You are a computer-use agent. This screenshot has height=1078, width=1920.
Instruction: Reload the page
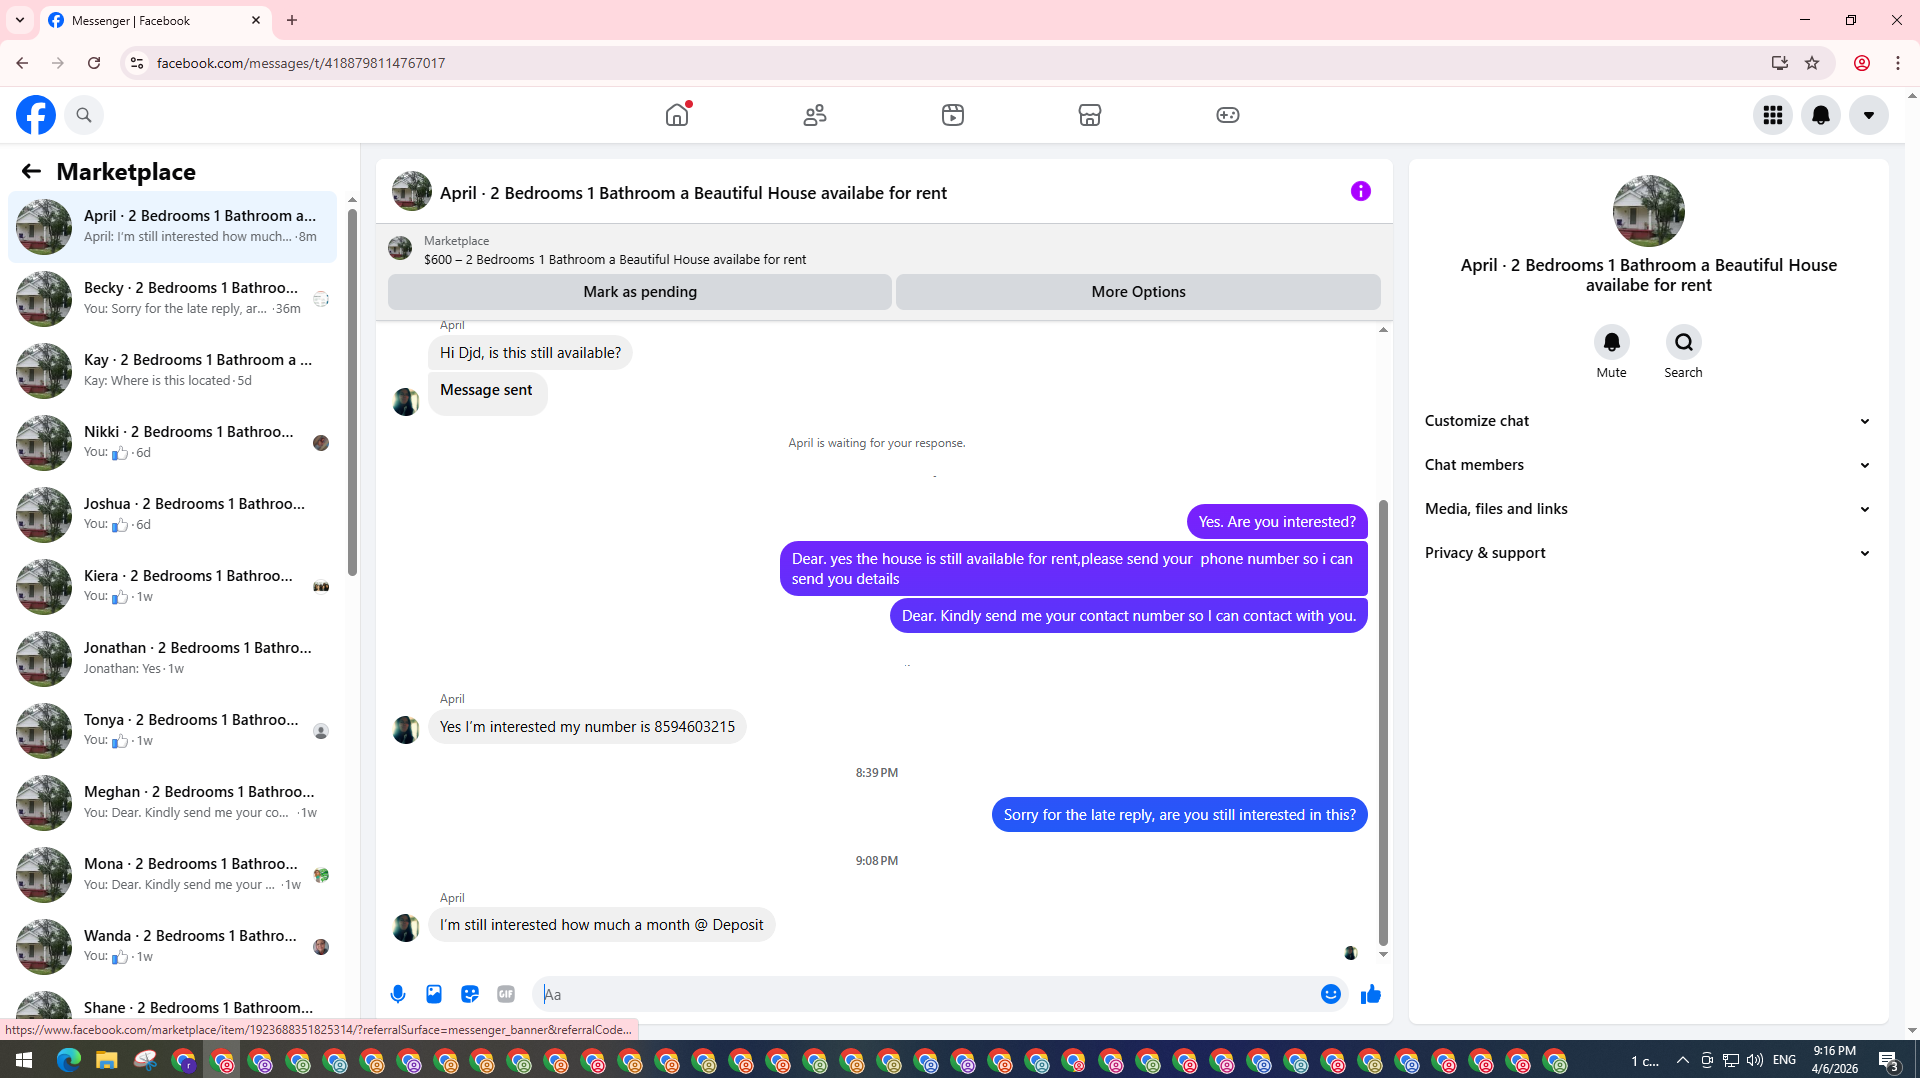94,63
